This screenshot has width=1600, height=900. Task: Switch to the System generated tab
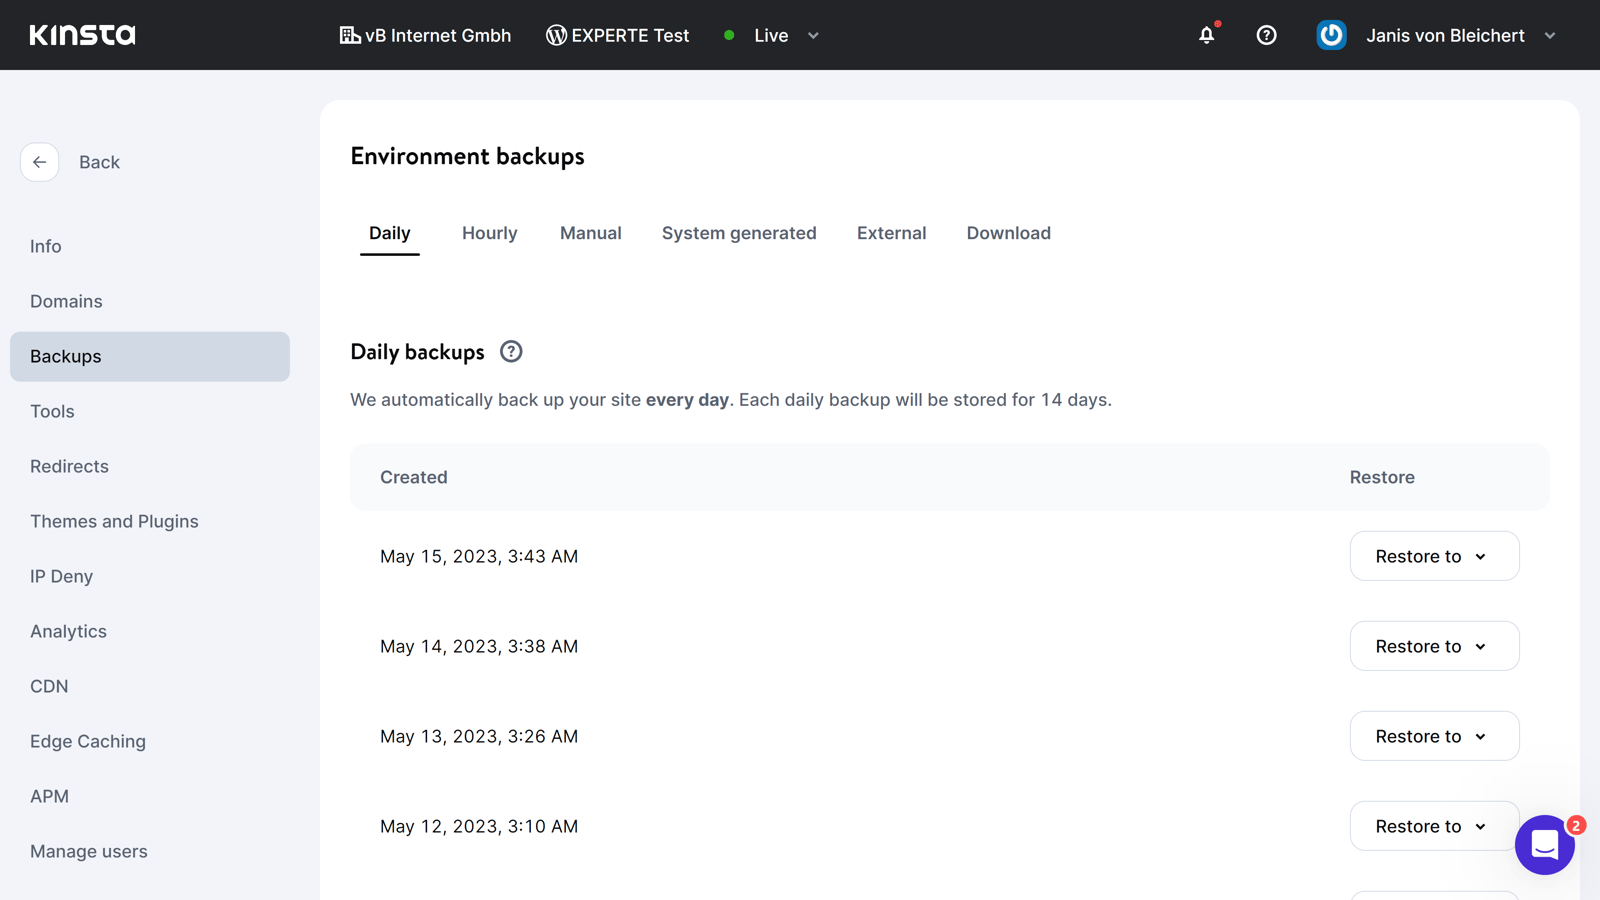[x=739, y=233]
